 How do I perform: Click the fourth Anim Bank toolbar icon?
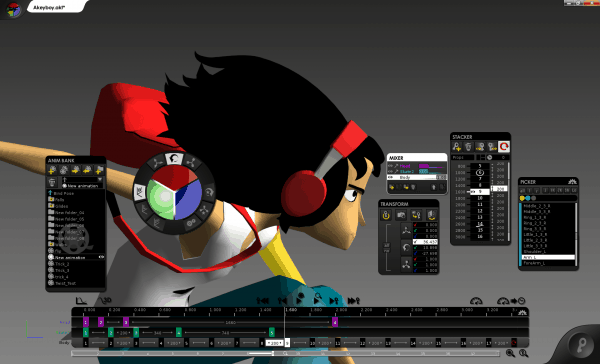click(88, 170)
